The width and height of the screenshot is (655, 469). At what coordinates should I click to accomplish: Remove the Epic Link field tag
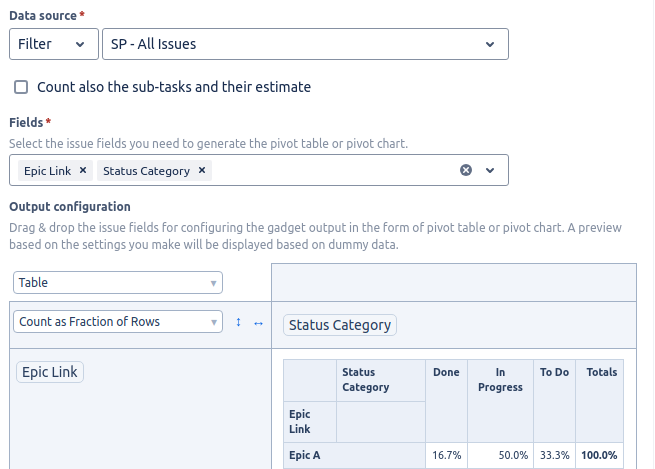tap(83, 171)
